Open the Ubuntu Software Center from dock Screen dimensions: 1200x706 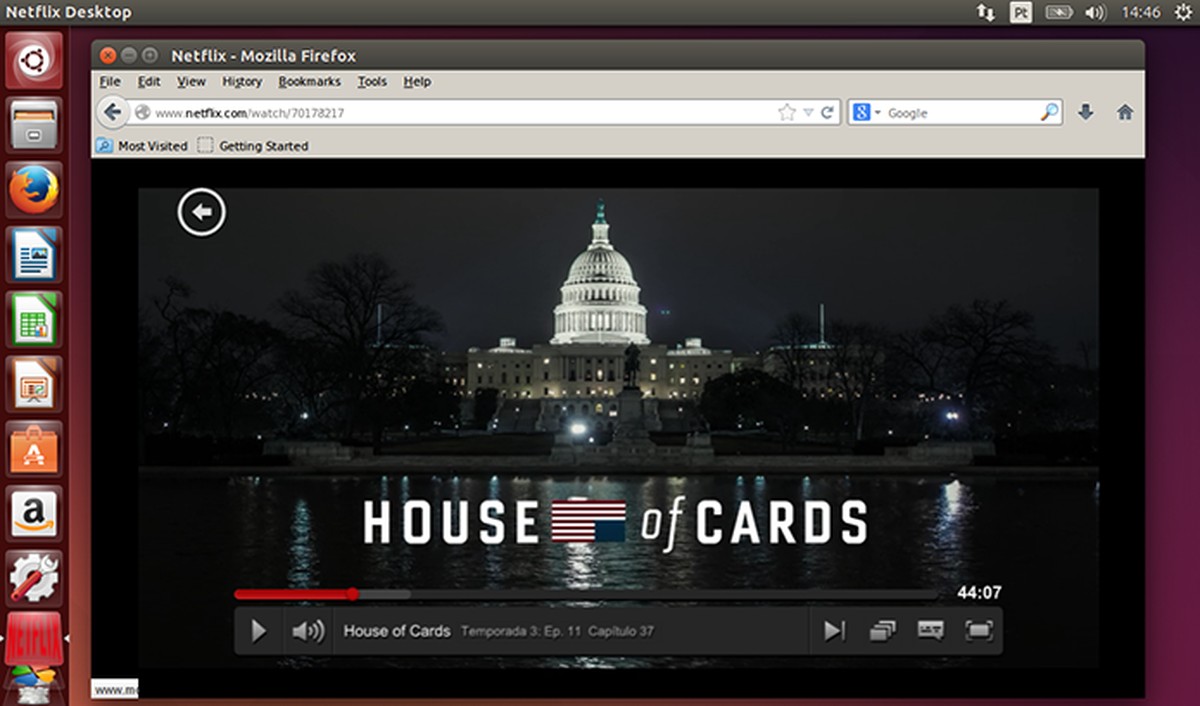tap(33, 447)
